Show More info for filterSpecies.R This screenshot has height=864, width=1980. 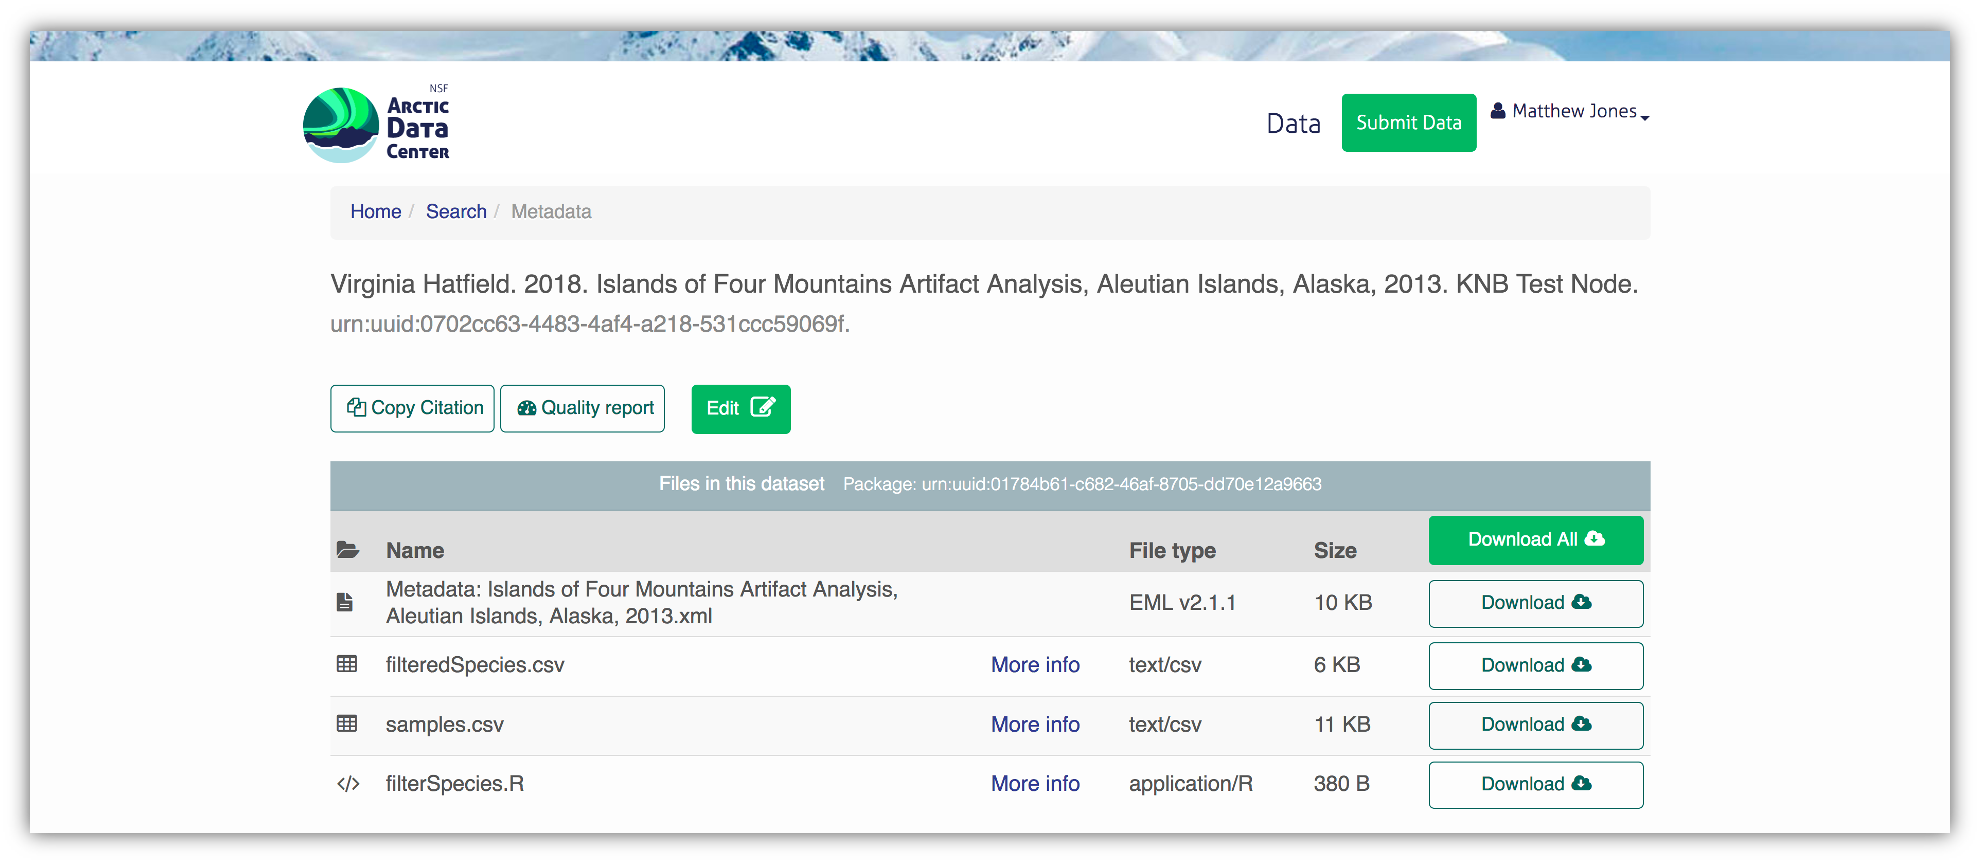[x=1035, y=784]
